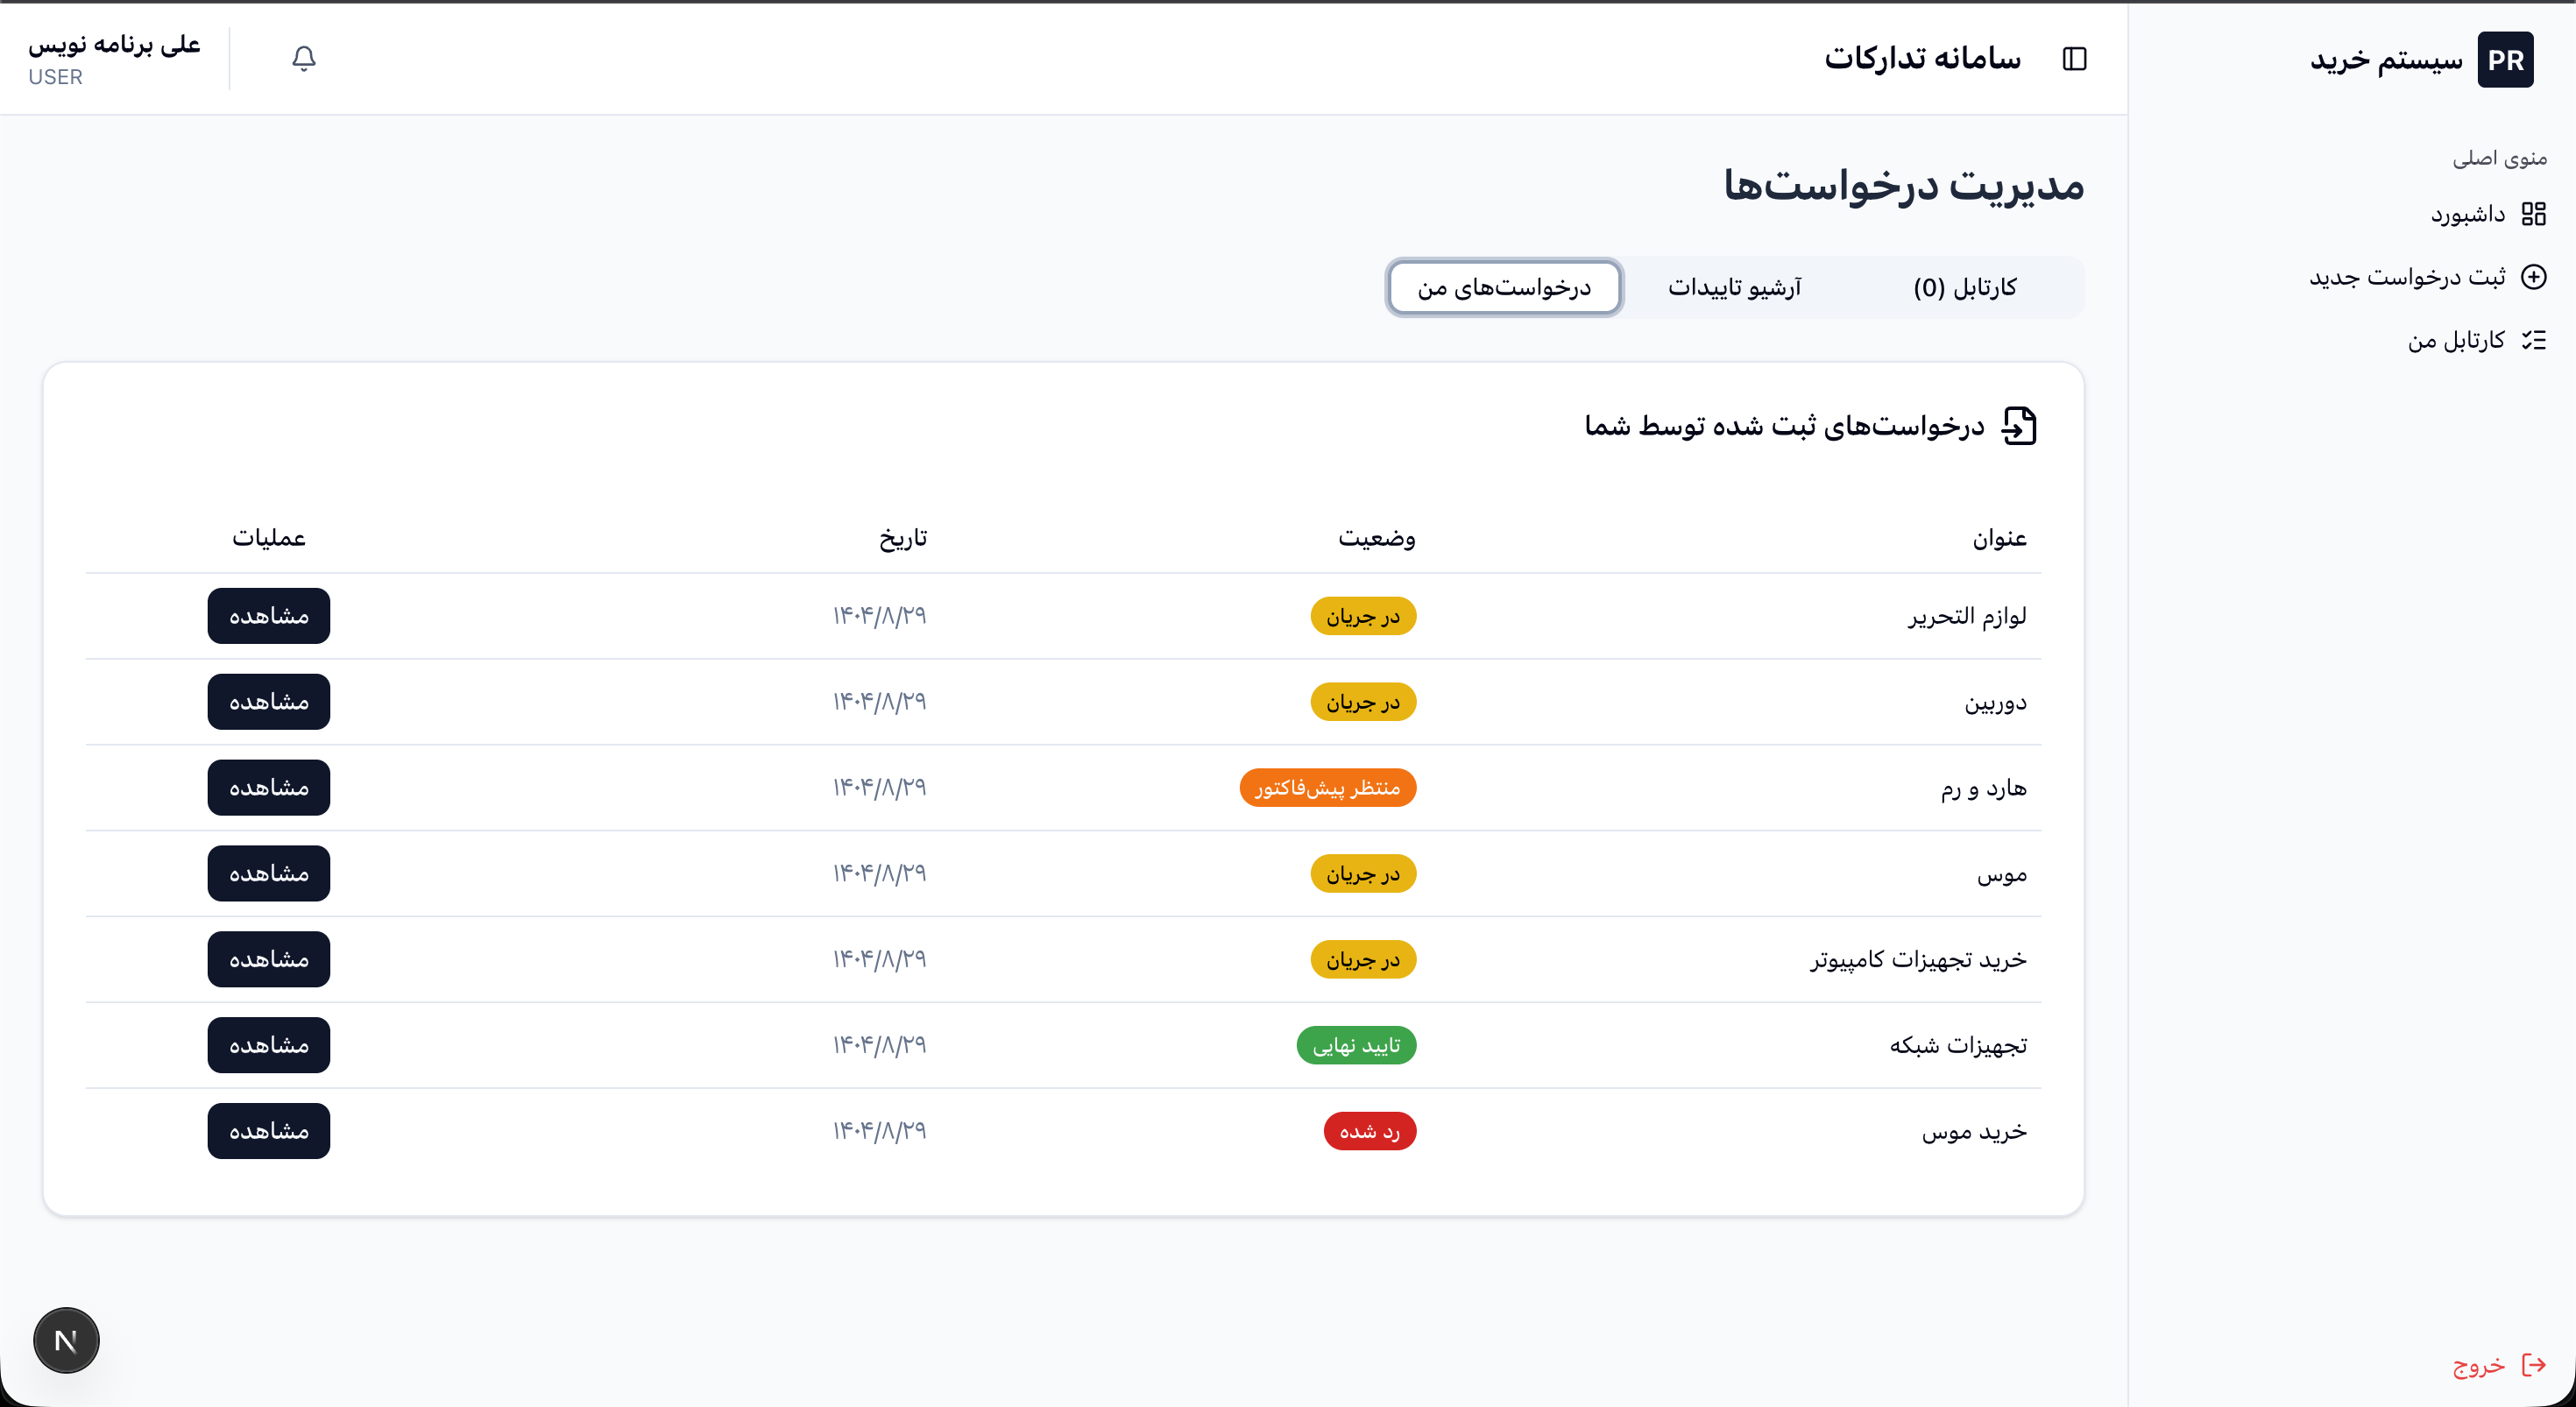Image resolution: width=2576 pixels, height=1407 pixels.
Task: Switch to the کارتابل (0) tab
Action: (x=1964, y=288)
